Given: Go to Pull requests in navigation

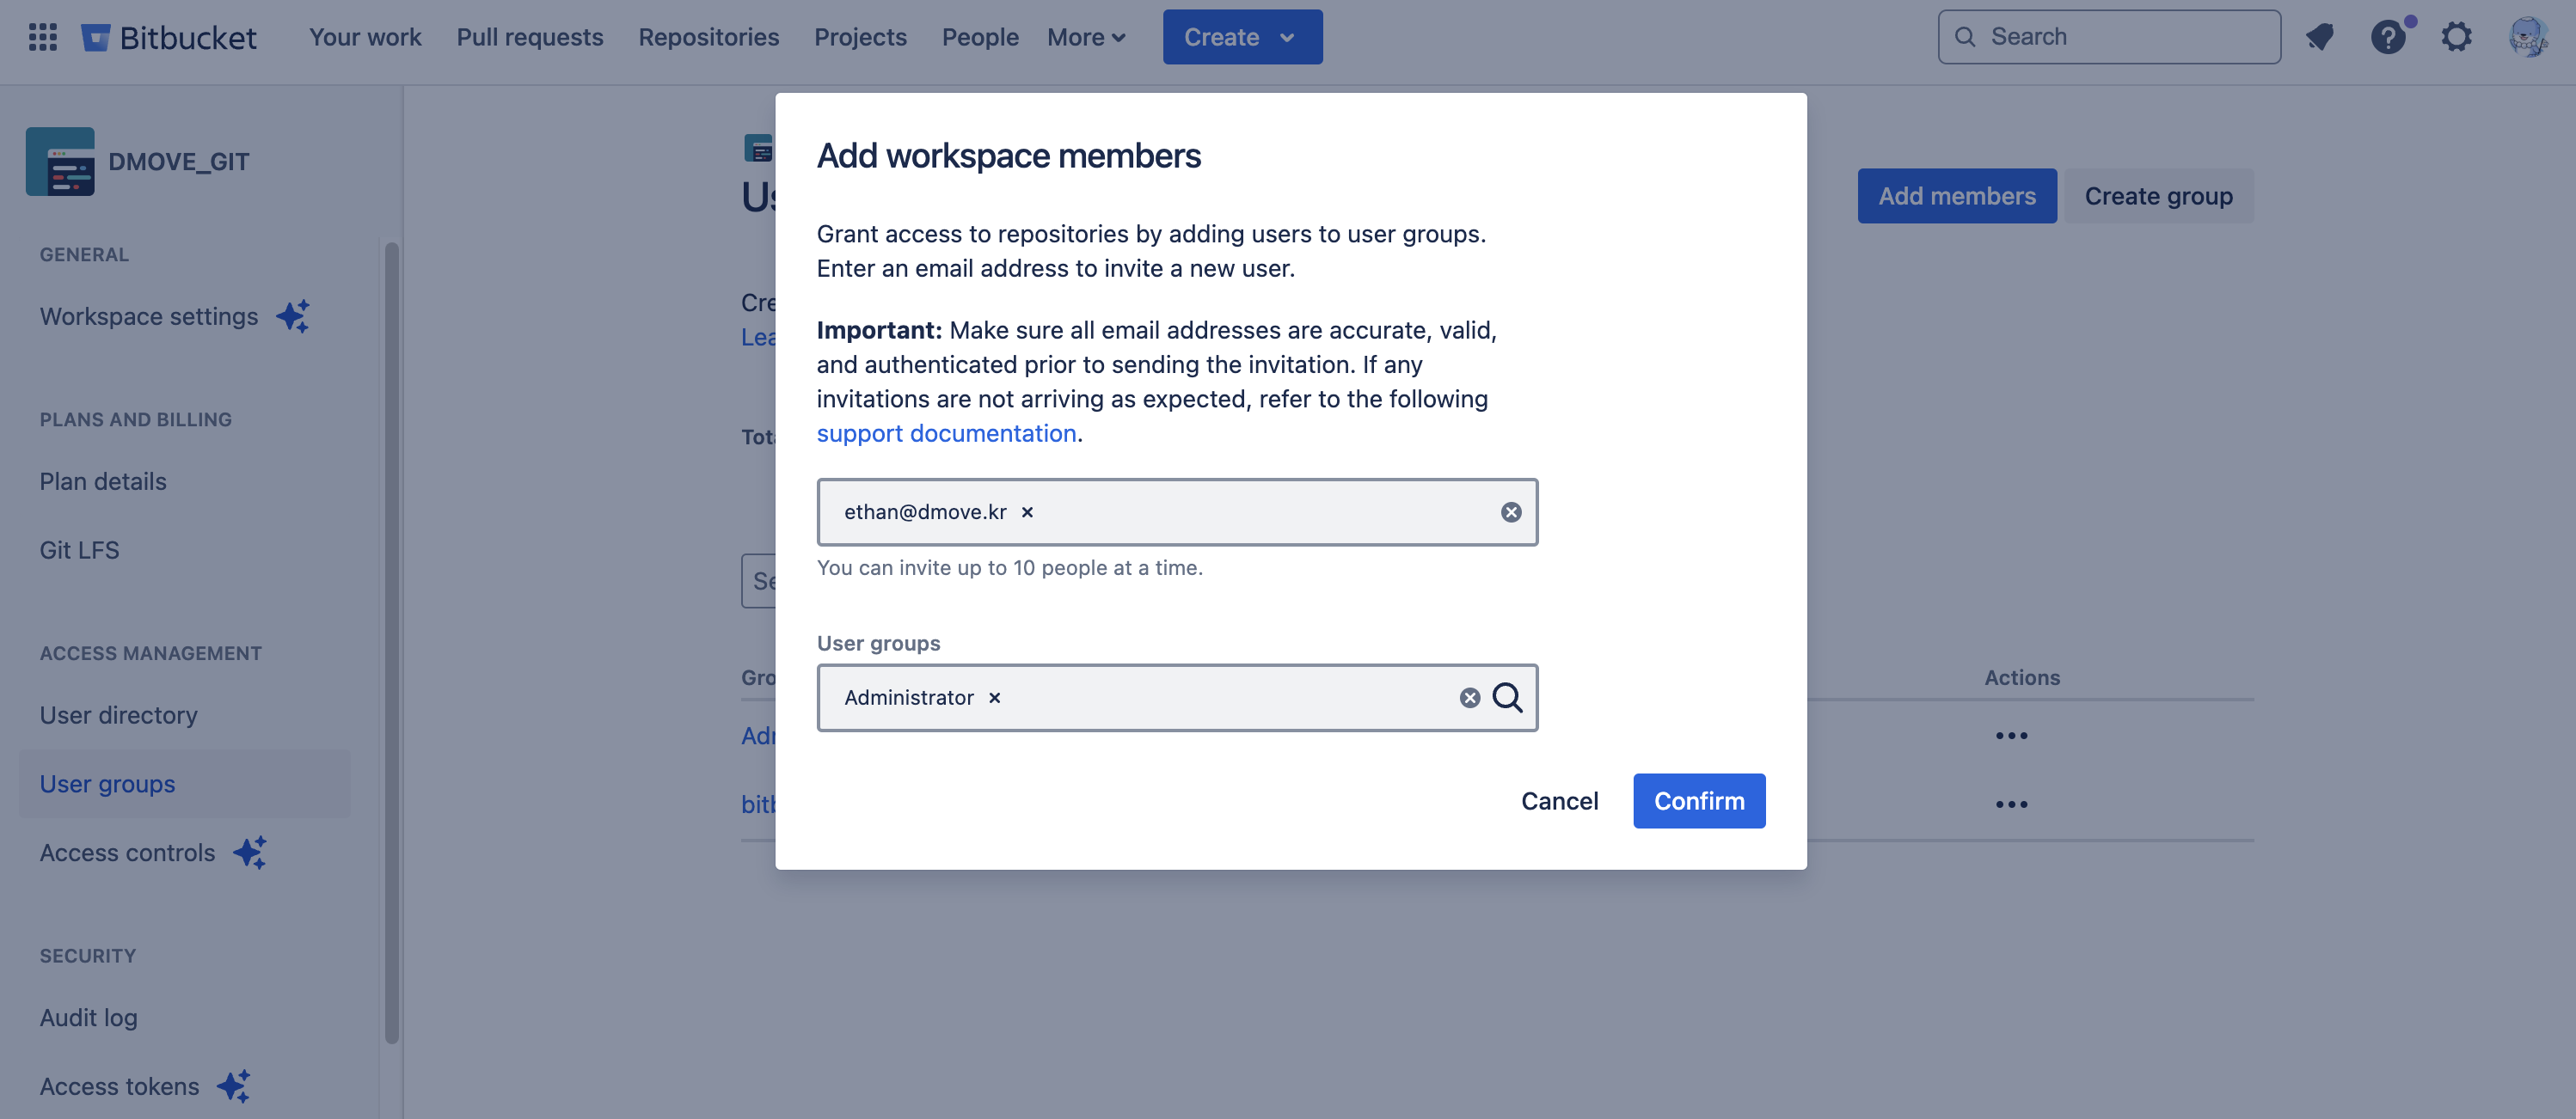Looking at the screenshot, I should 530,37.
